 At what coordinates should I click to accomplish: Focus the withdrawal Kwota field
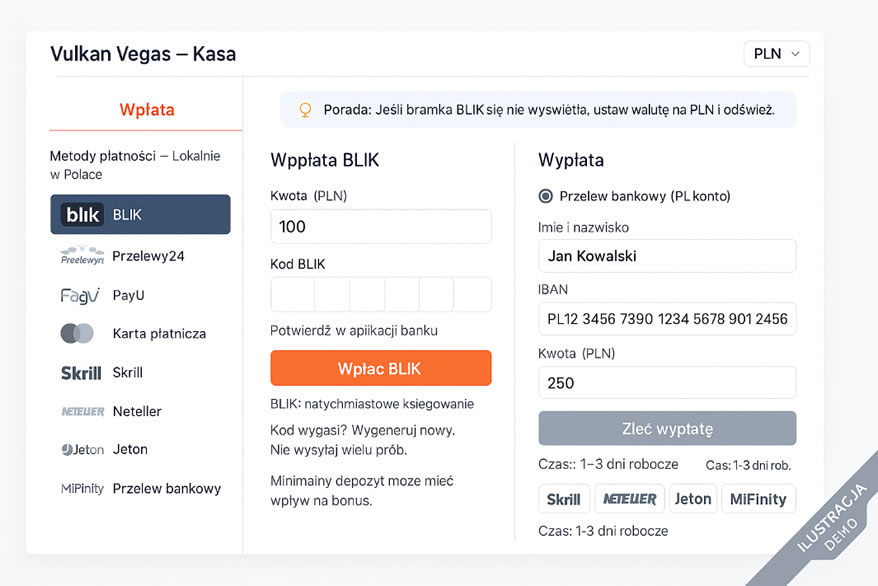click(x=667, y=382)
